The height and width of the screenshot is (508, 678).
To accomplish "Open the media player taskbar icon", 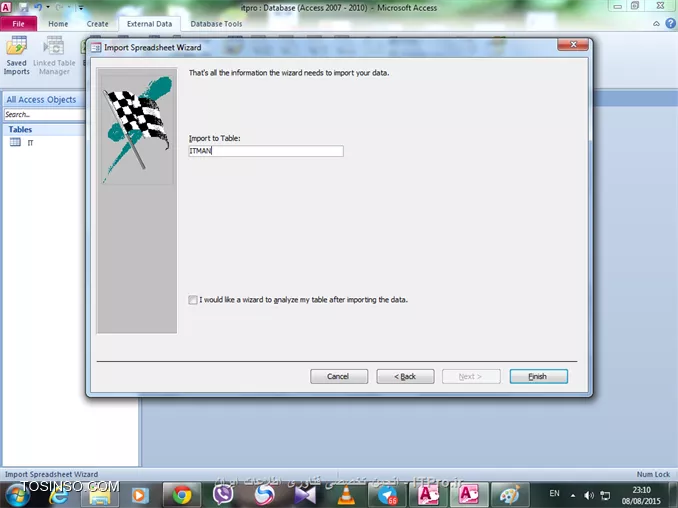I will (x=140, y=495).
